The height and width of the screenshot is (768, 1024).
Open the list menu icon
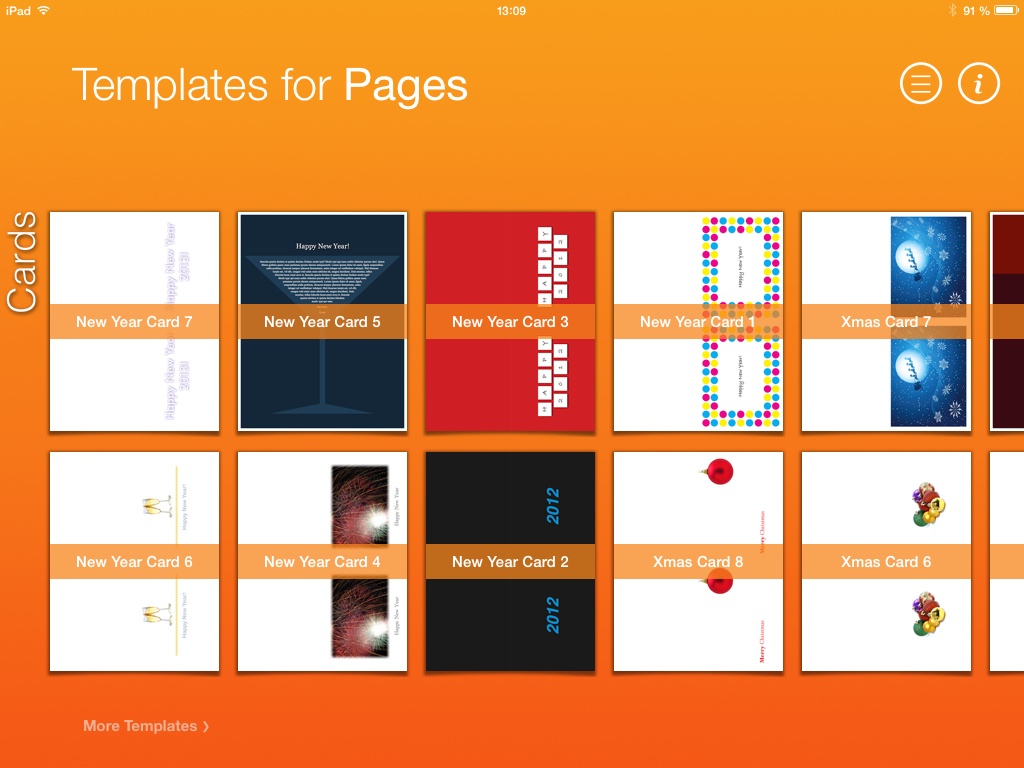point(921,84)
